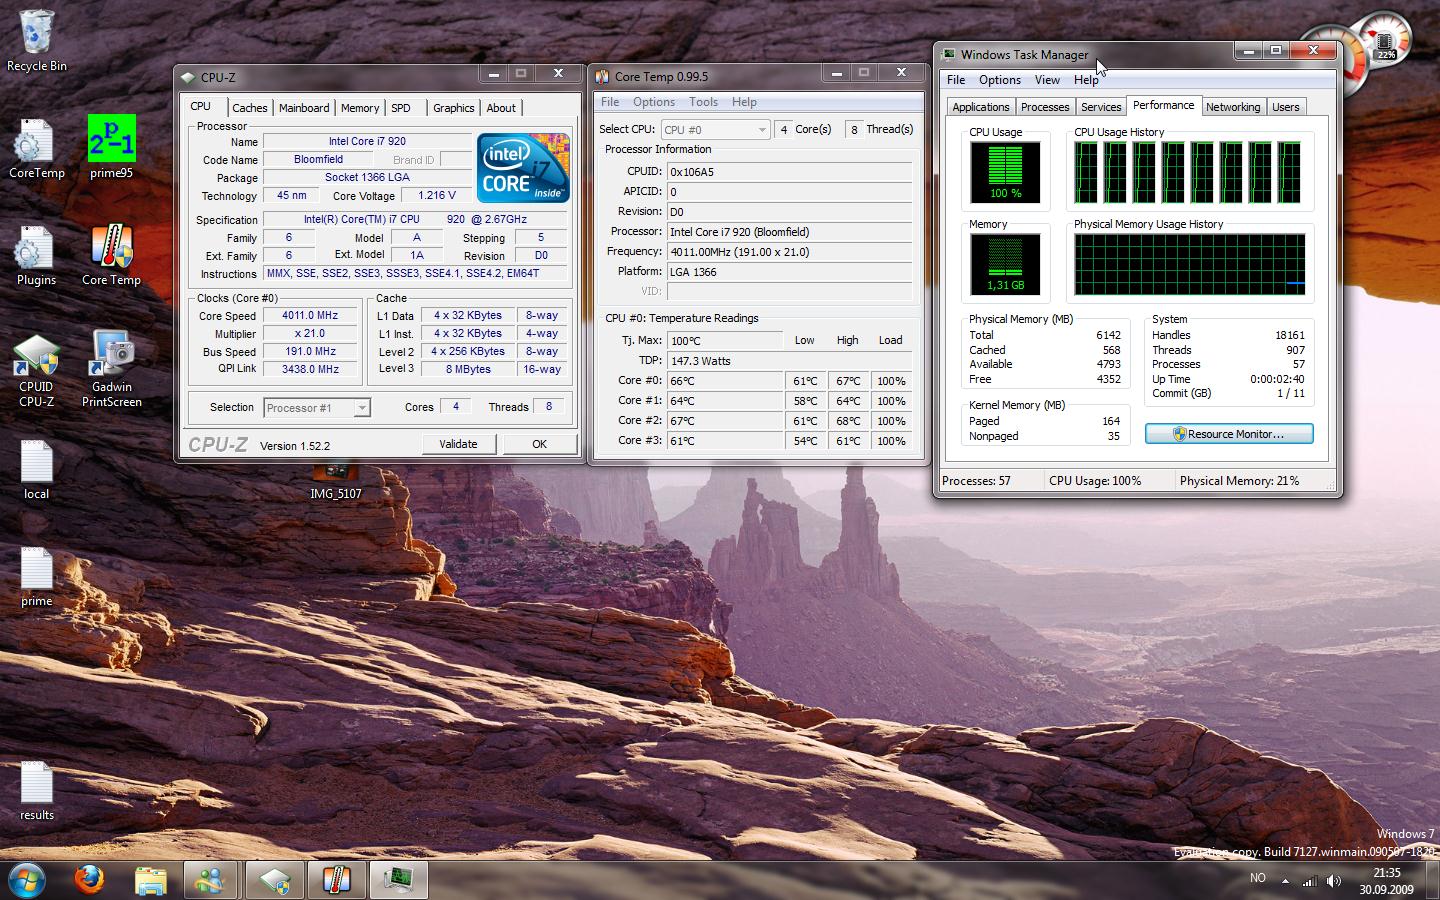Open the Task Manager Help menu
This screenshot has height=900, width=1440.
tap(1086, 80)
